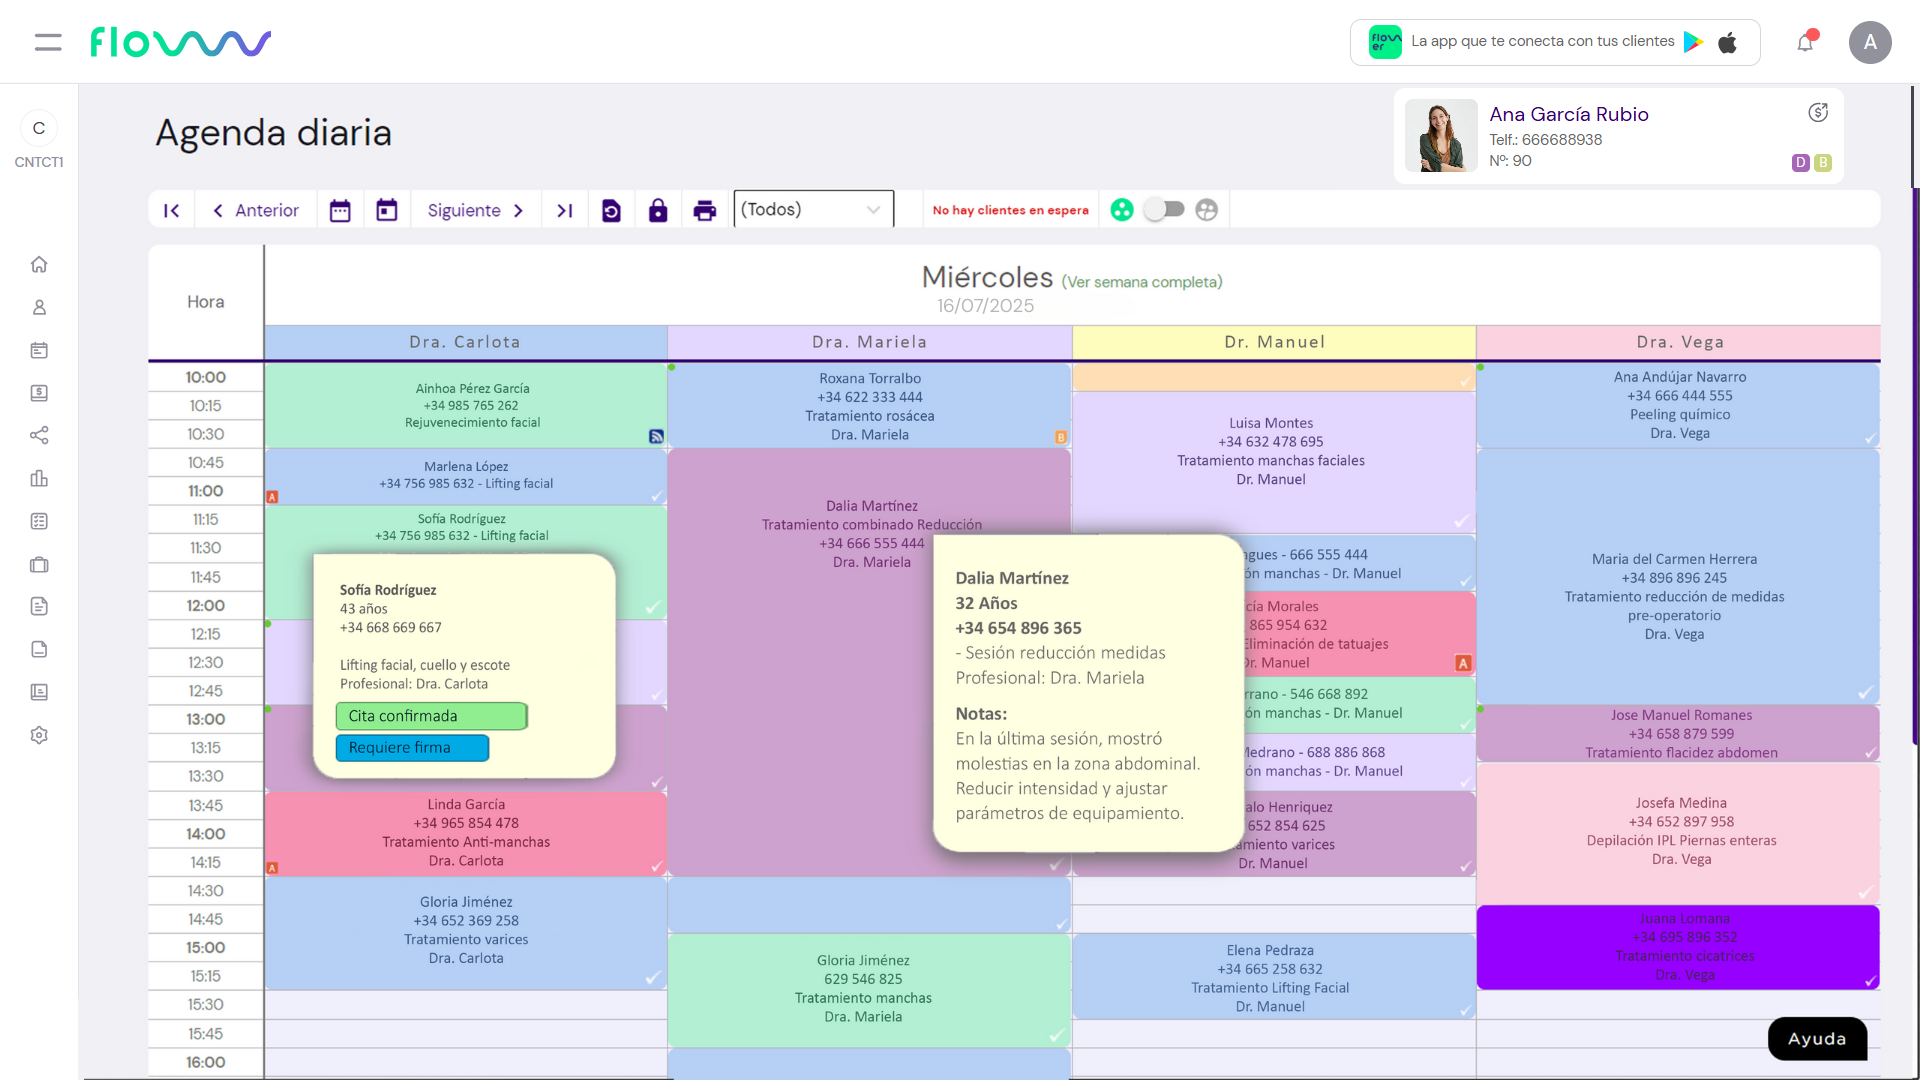This screenshot has width=1920, height=1080.
Task: Expand the (Todos) professional dropdown
Action: click(x=813, y=210)
